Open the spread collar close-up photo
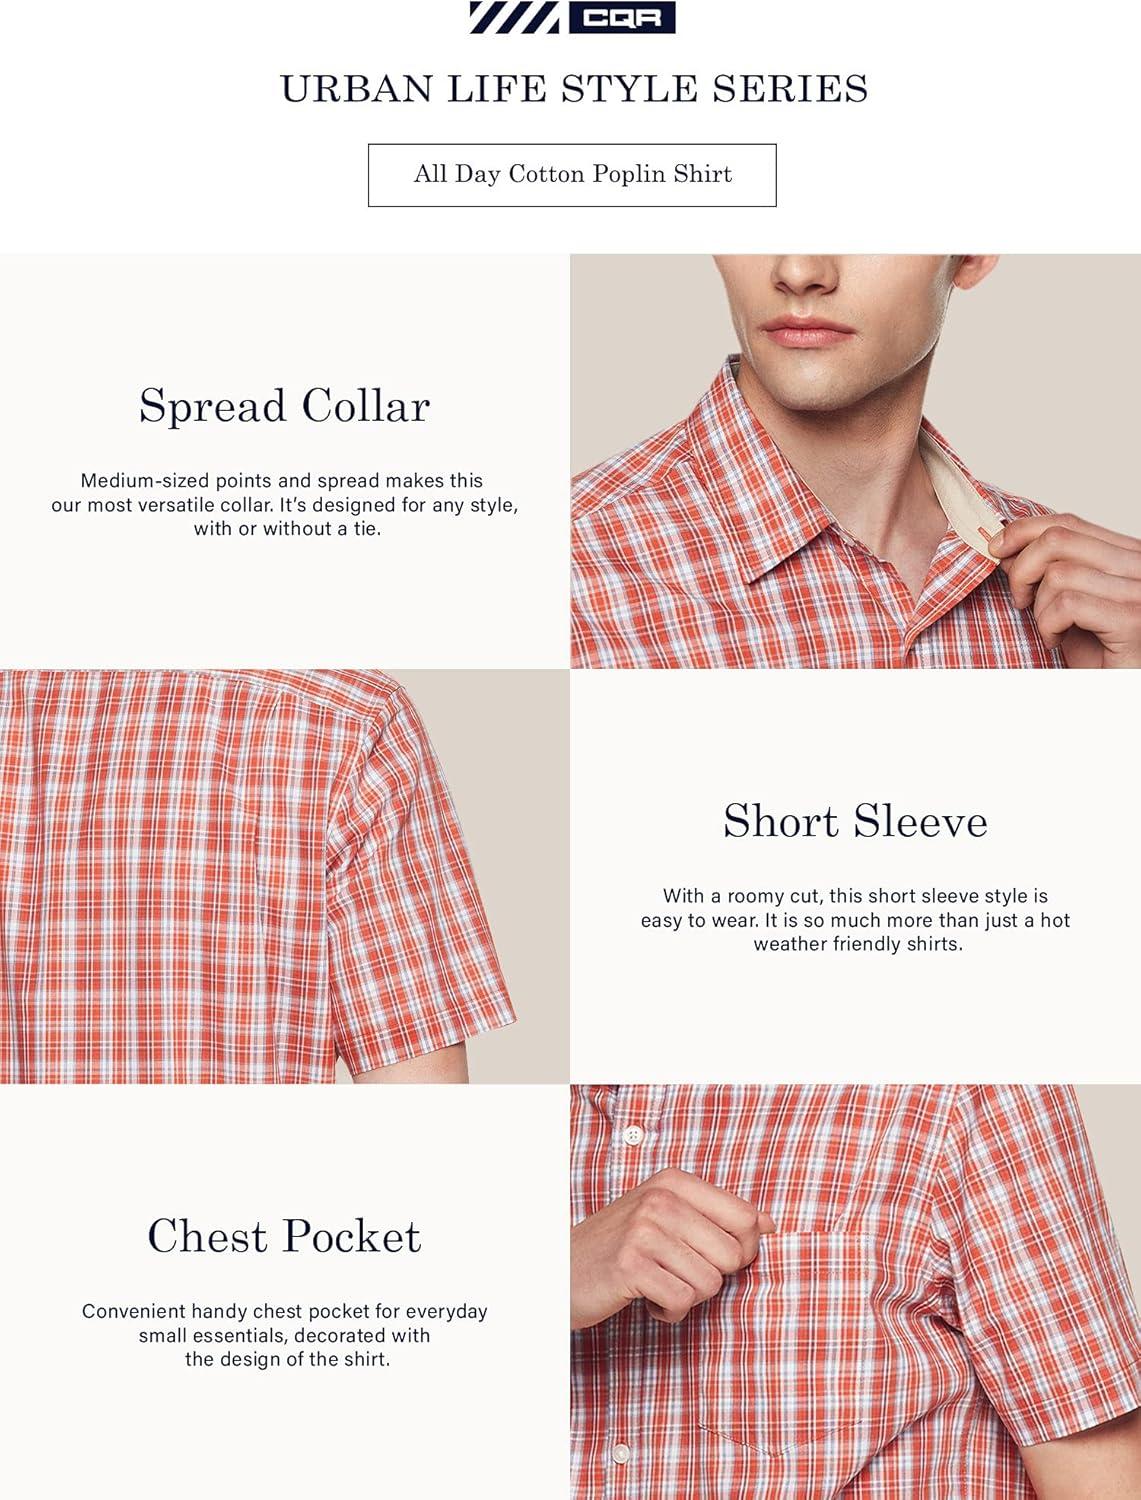 pyautogui.click(x=856, y=461)
